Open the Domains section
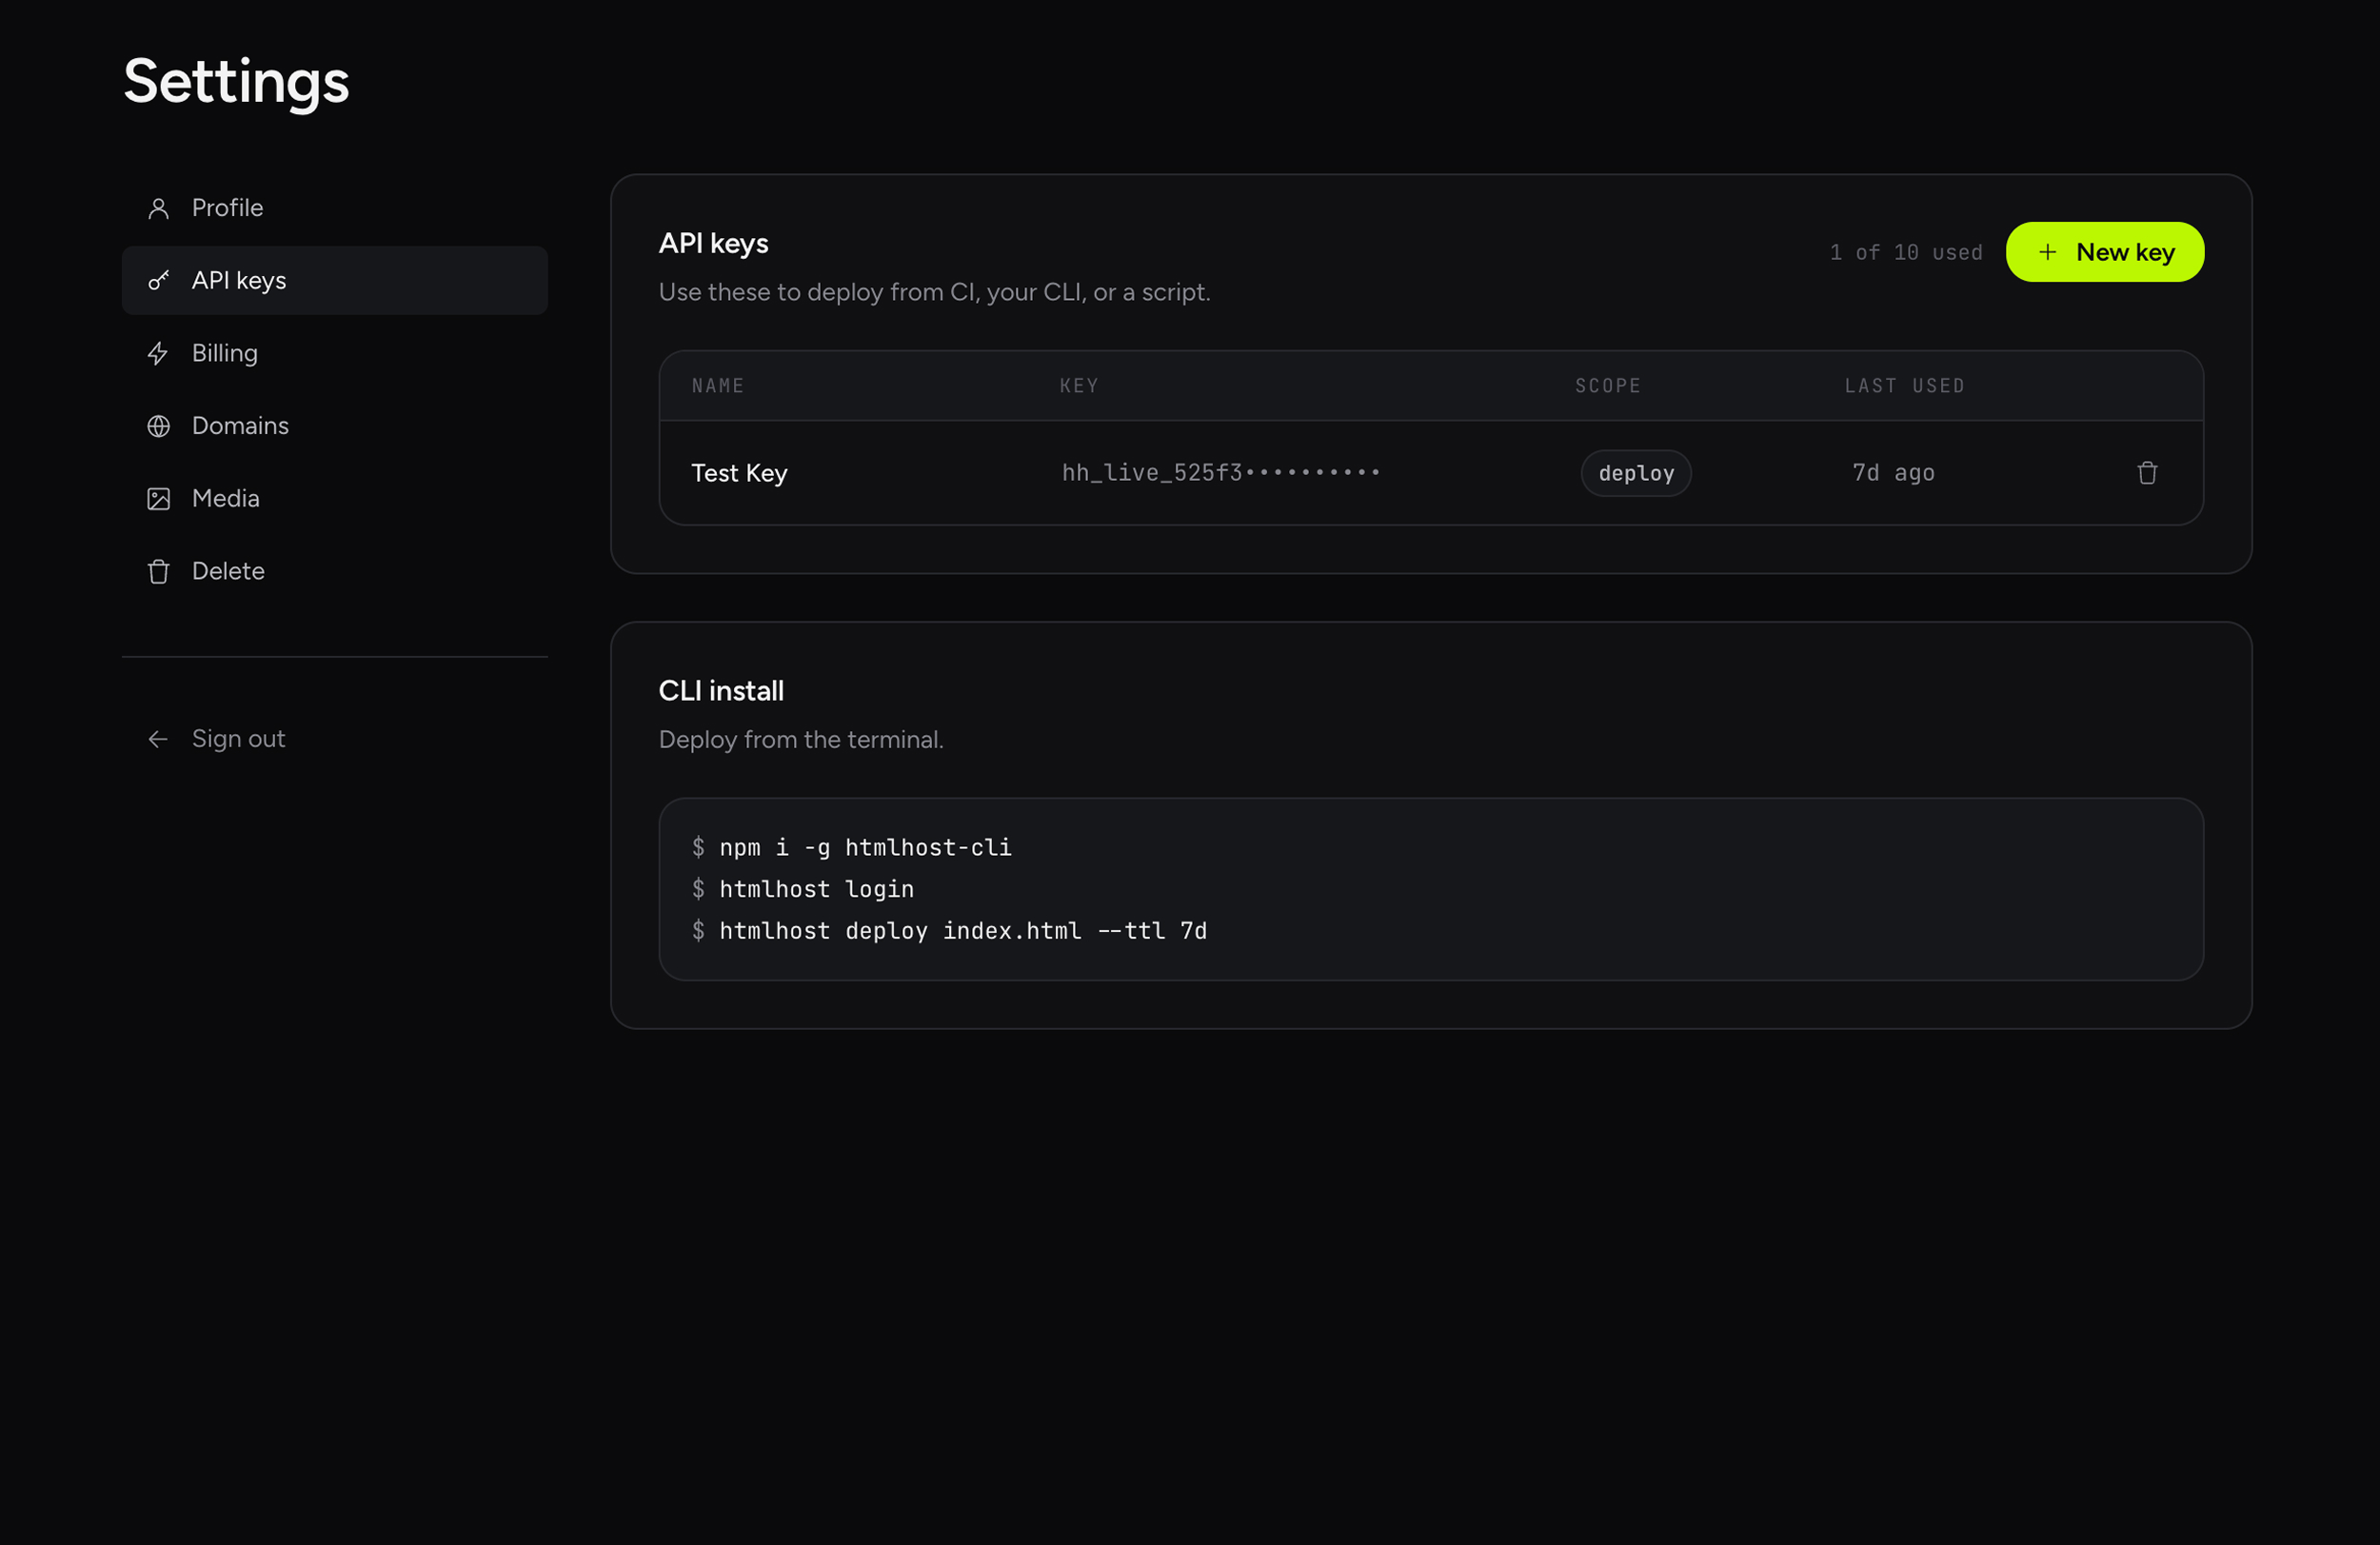Screen dimensions: 2380x1545 tap(335, 426)
